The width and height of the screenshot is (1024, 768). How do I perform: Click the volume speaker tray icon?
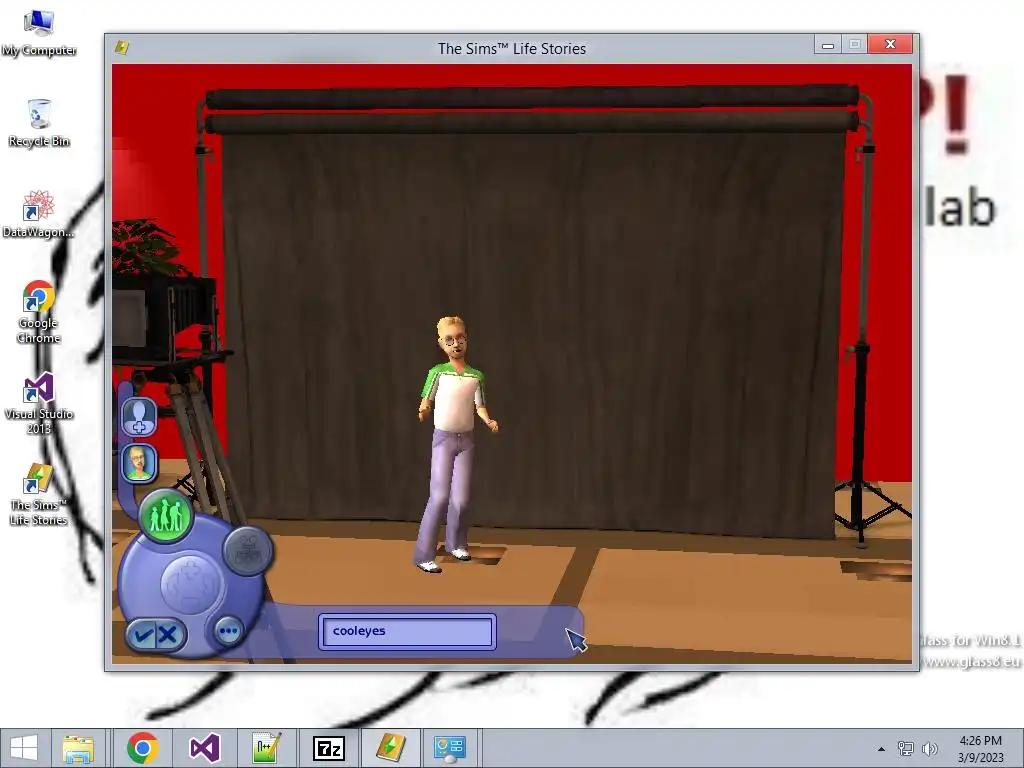coord(929,748)
